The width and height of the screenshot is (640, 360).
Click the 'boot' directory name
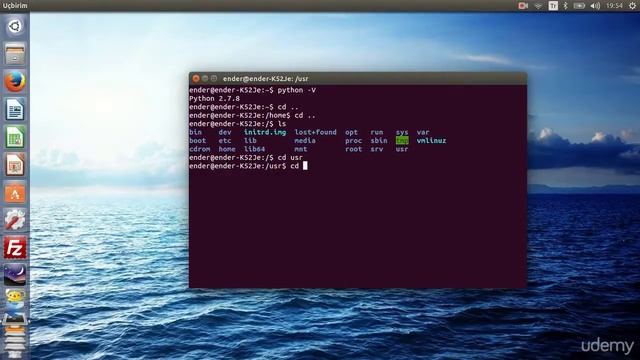(198, 141)
